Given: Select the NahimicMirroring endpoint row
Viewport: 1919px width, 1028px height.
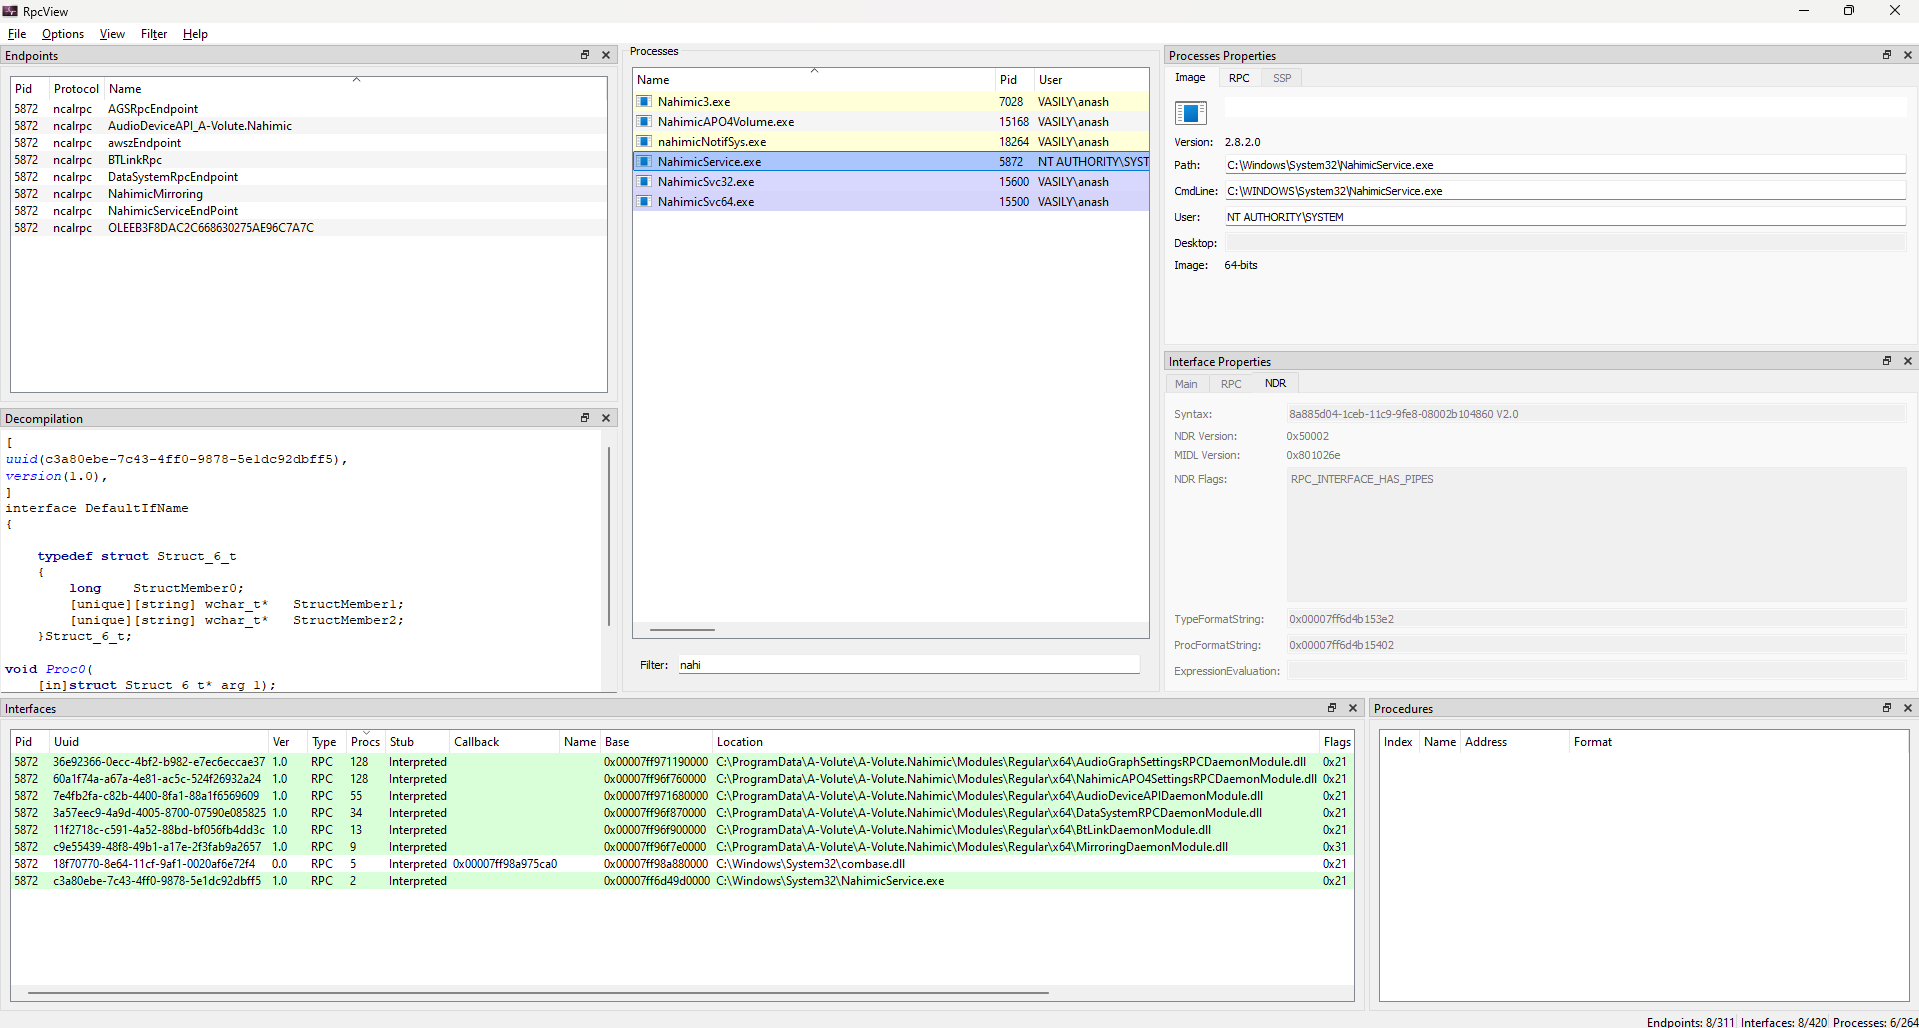Looking at the screenshot, I should 155,194.
